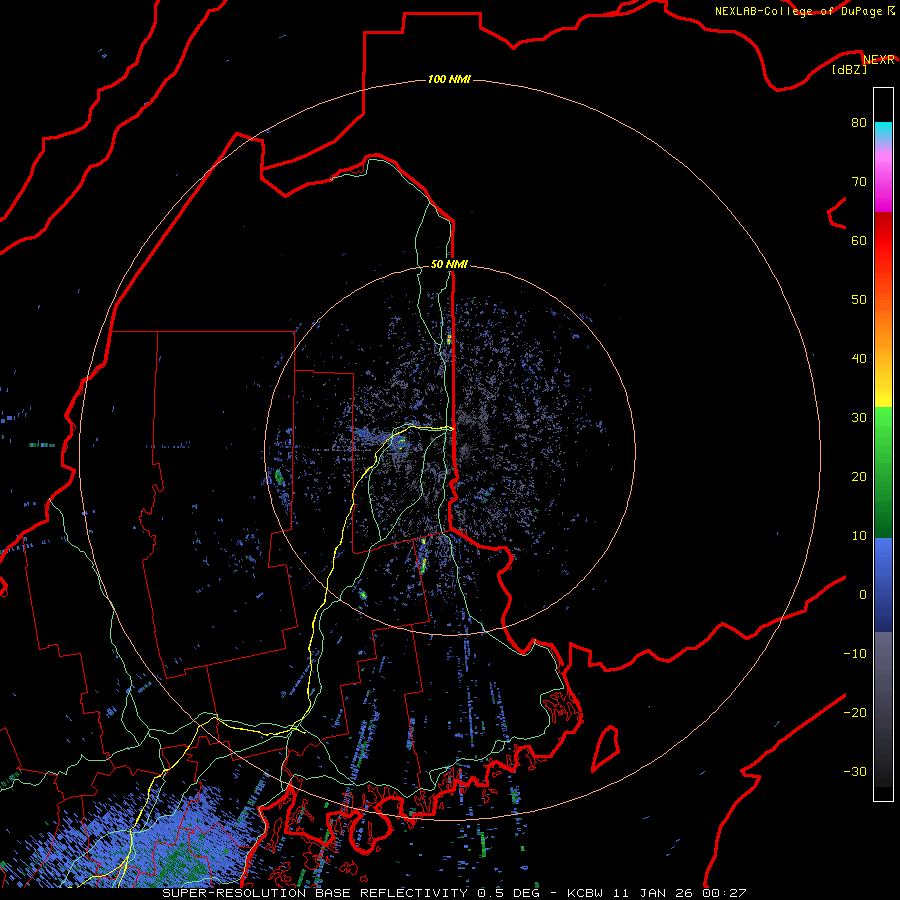Click the blue band of the color bar
The image size is (900, 900).
coord(883,585)
